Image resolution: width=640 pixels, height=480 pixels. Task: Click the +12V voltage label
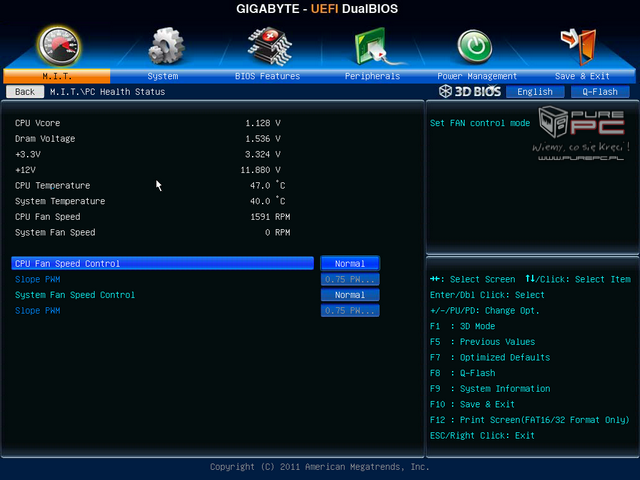point(25,170)
